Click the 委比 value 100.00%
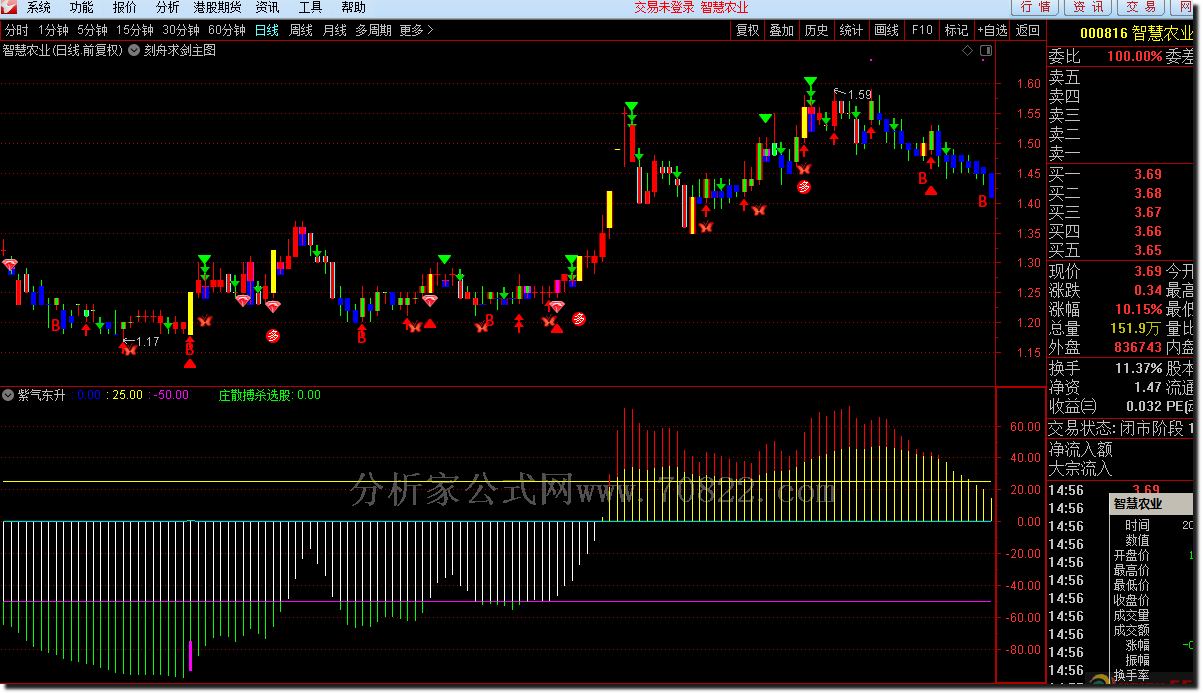 click(1135, 56)
